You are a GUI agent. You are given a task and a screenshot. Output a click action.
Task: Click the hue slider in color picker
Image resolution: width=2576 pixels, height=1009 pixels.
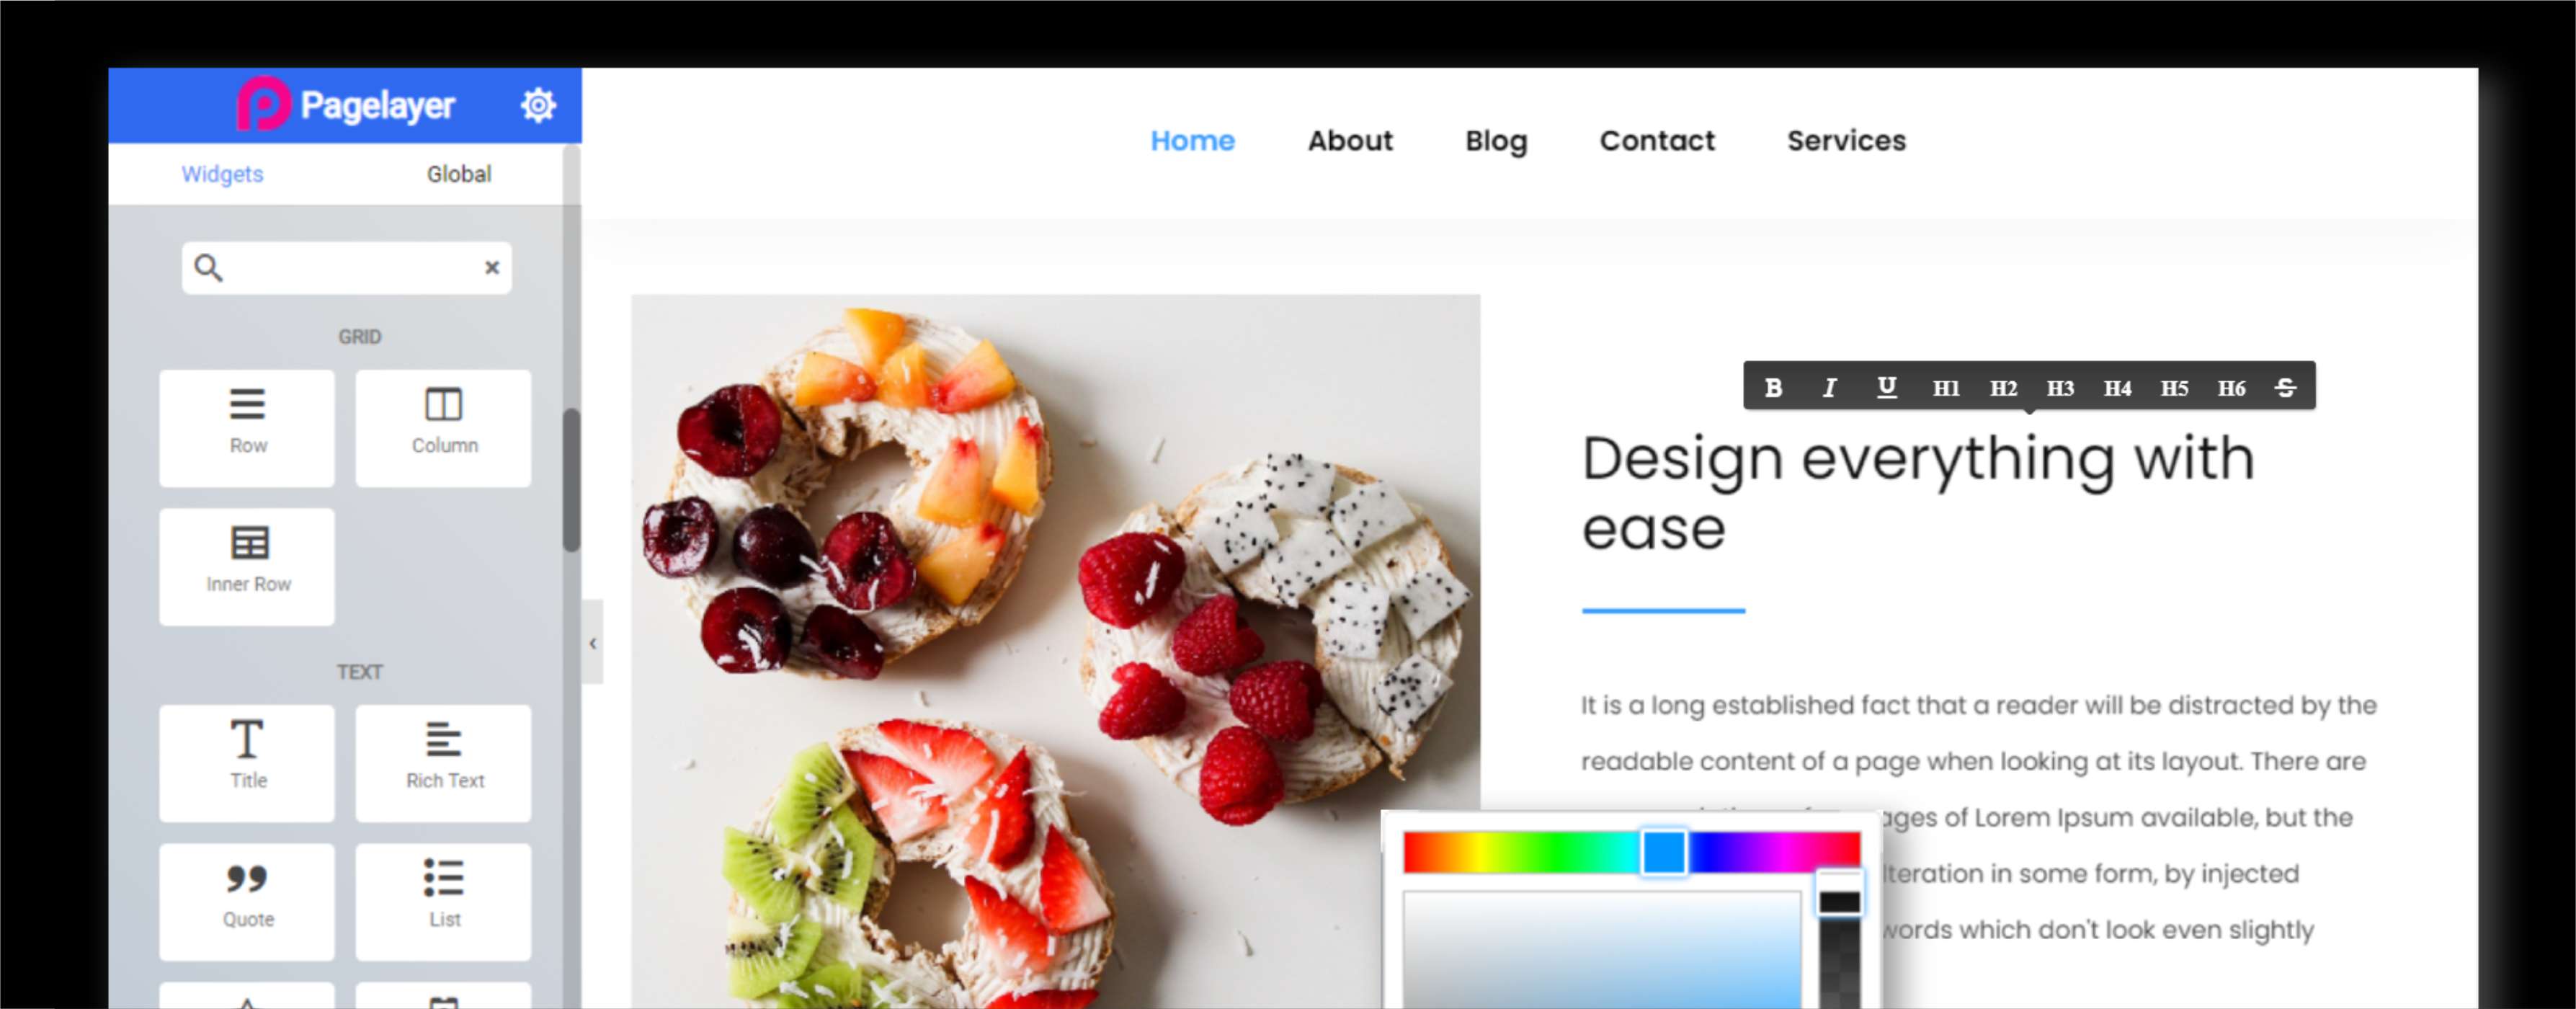pyautogui.click(x=1631, y=852)
